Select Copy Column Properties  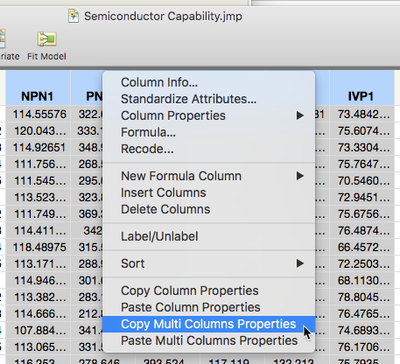[189, 291]
